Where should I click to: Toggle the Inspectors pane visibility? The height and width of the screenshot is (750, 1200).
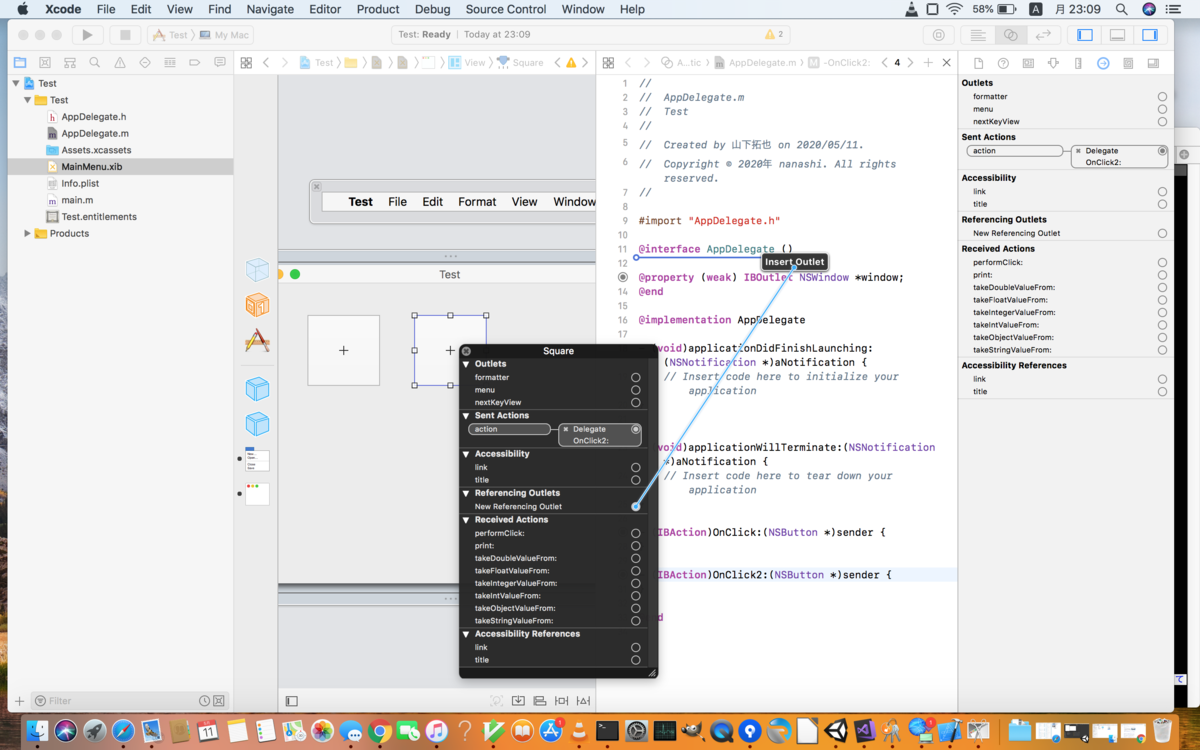pos(1150,35)
